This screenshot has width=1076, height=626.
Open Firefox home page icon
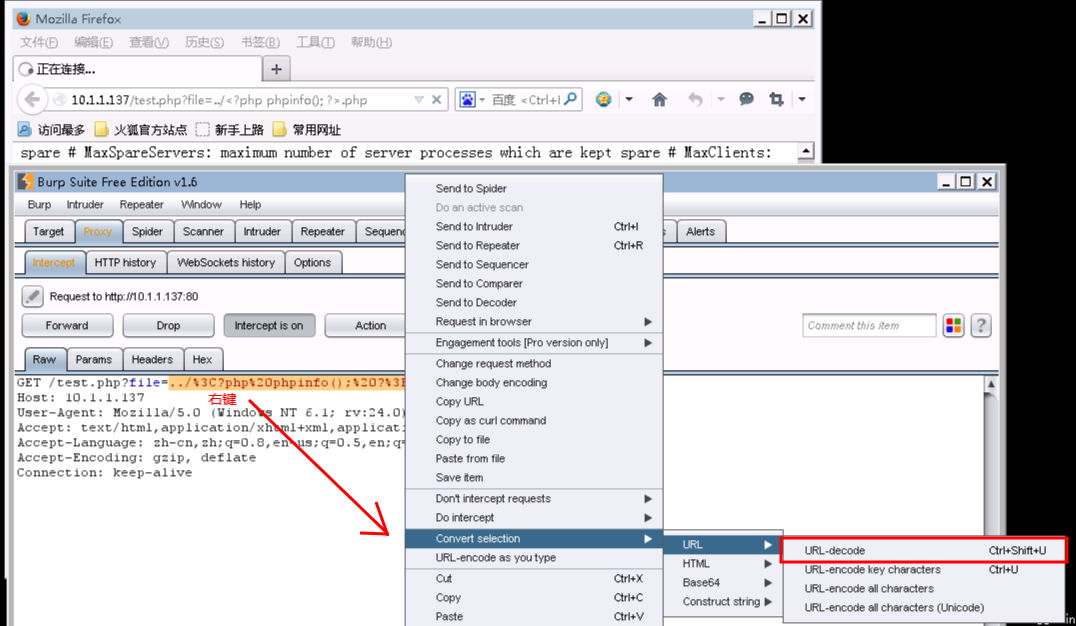[x=659, y=100]
